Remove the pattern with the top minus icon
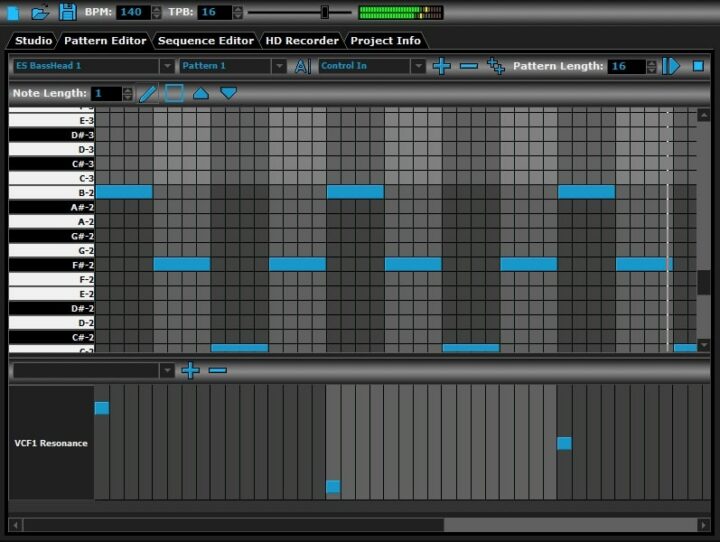The height and width of the screenshot is (542, 720). (x=468, y=66)
